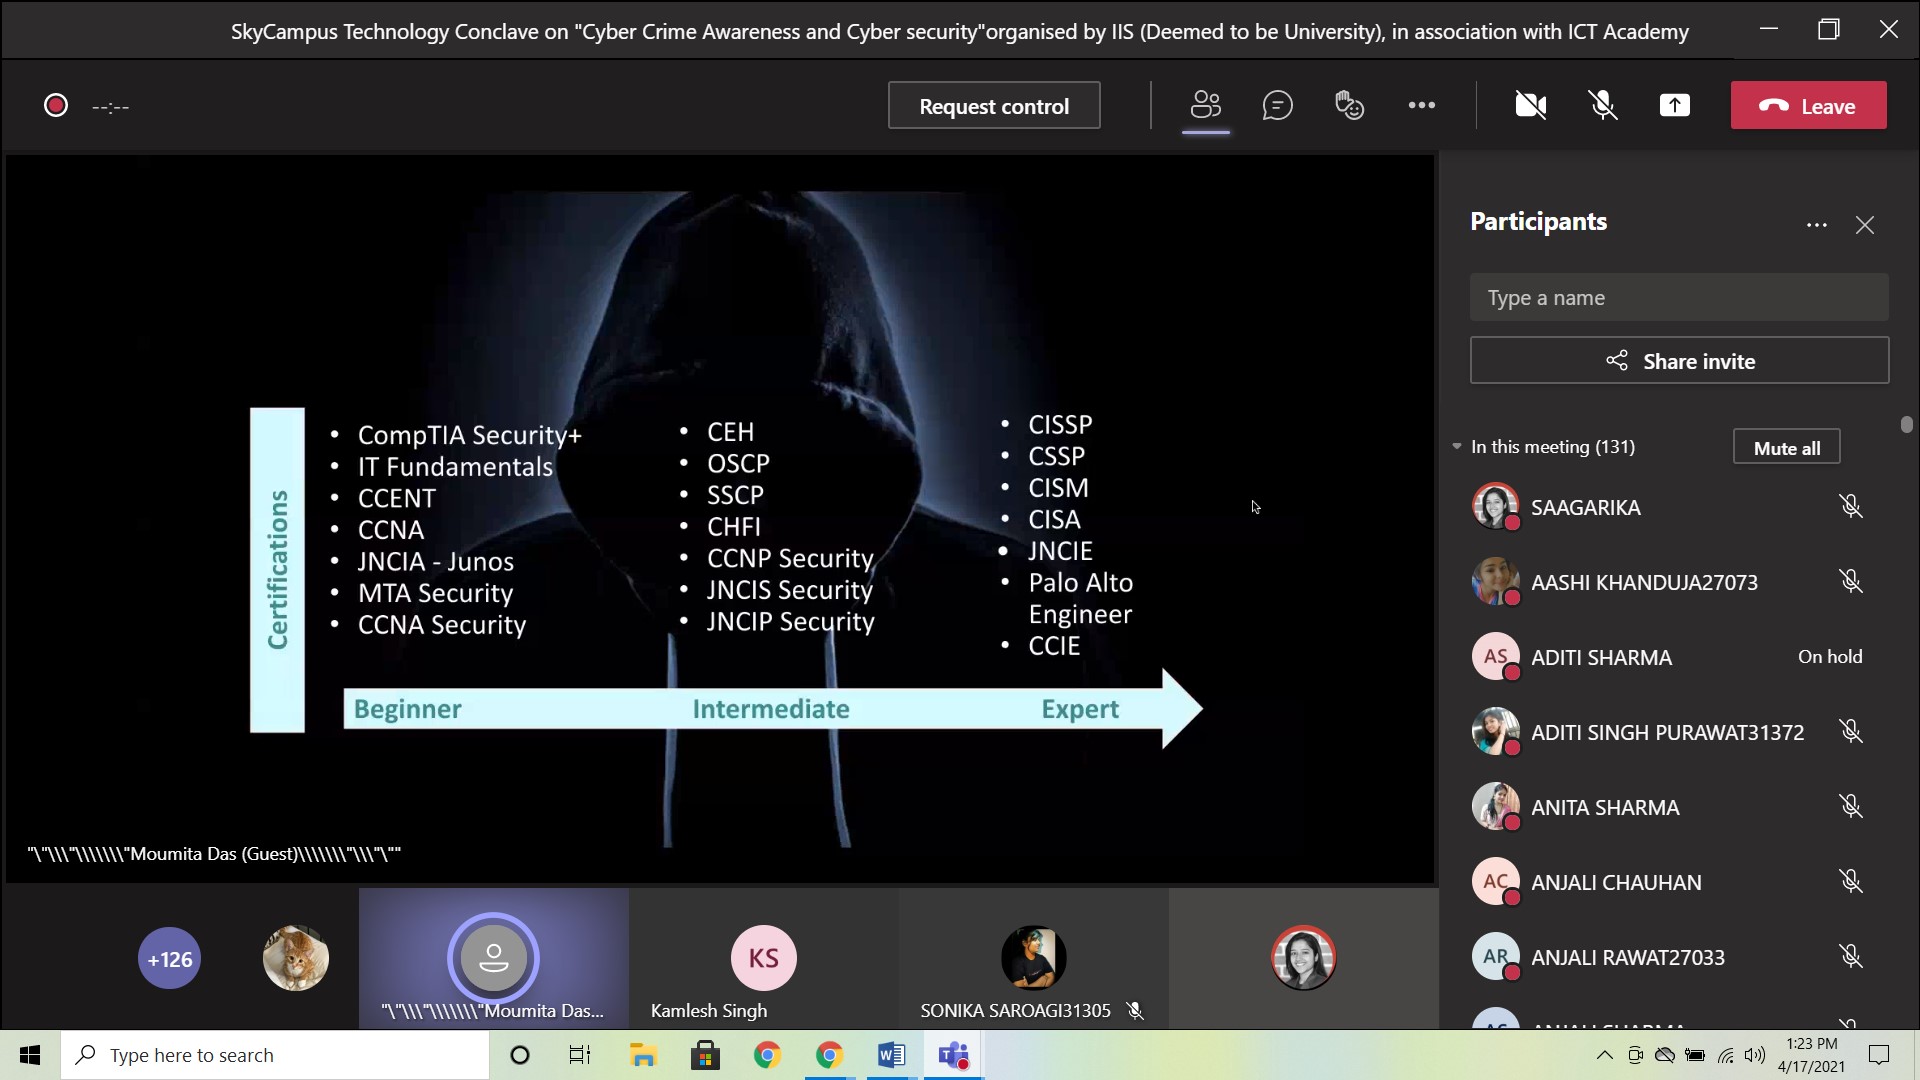Screen dimensions: 1920x1080
Task: Open Participants panel more options ellipsis
Action: click(x=1816, y=225)
